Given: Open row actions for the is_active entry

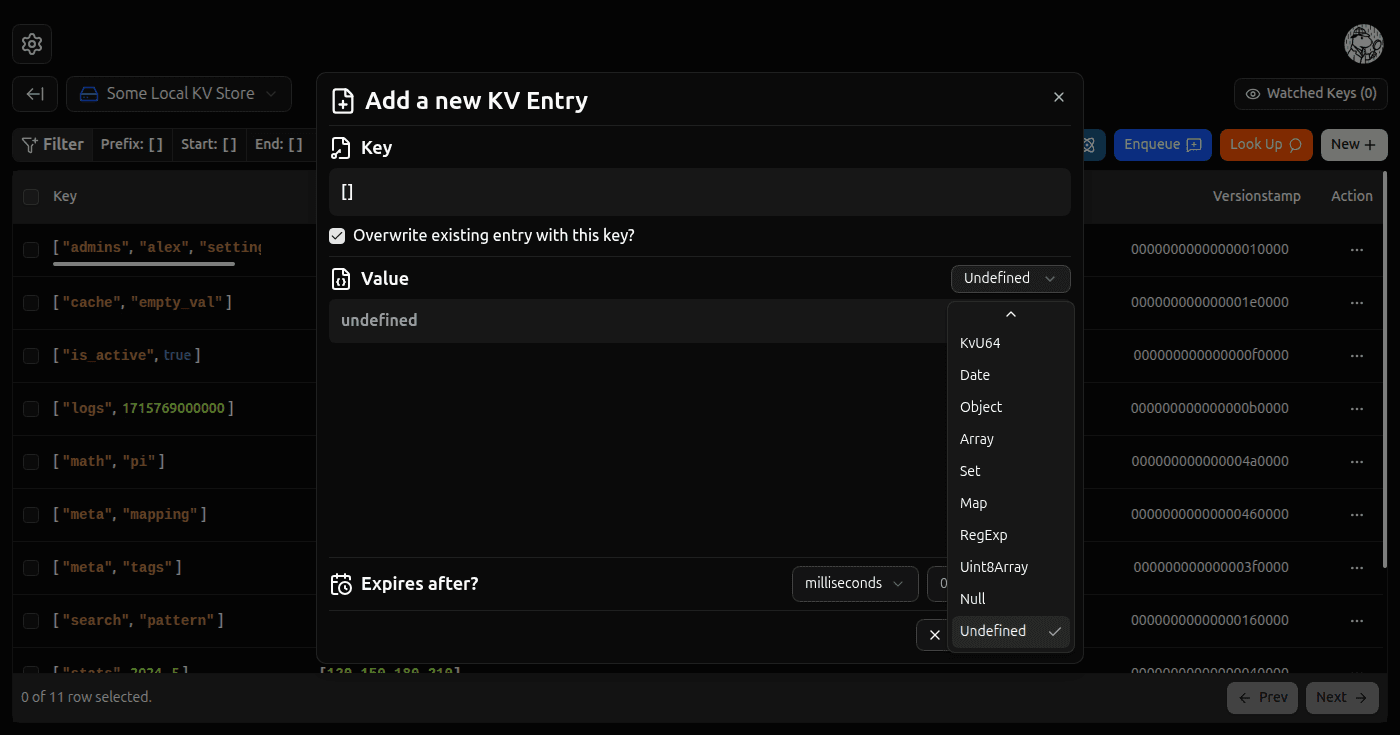Looking at the screenshot, I should click(x=1357, y=355).
